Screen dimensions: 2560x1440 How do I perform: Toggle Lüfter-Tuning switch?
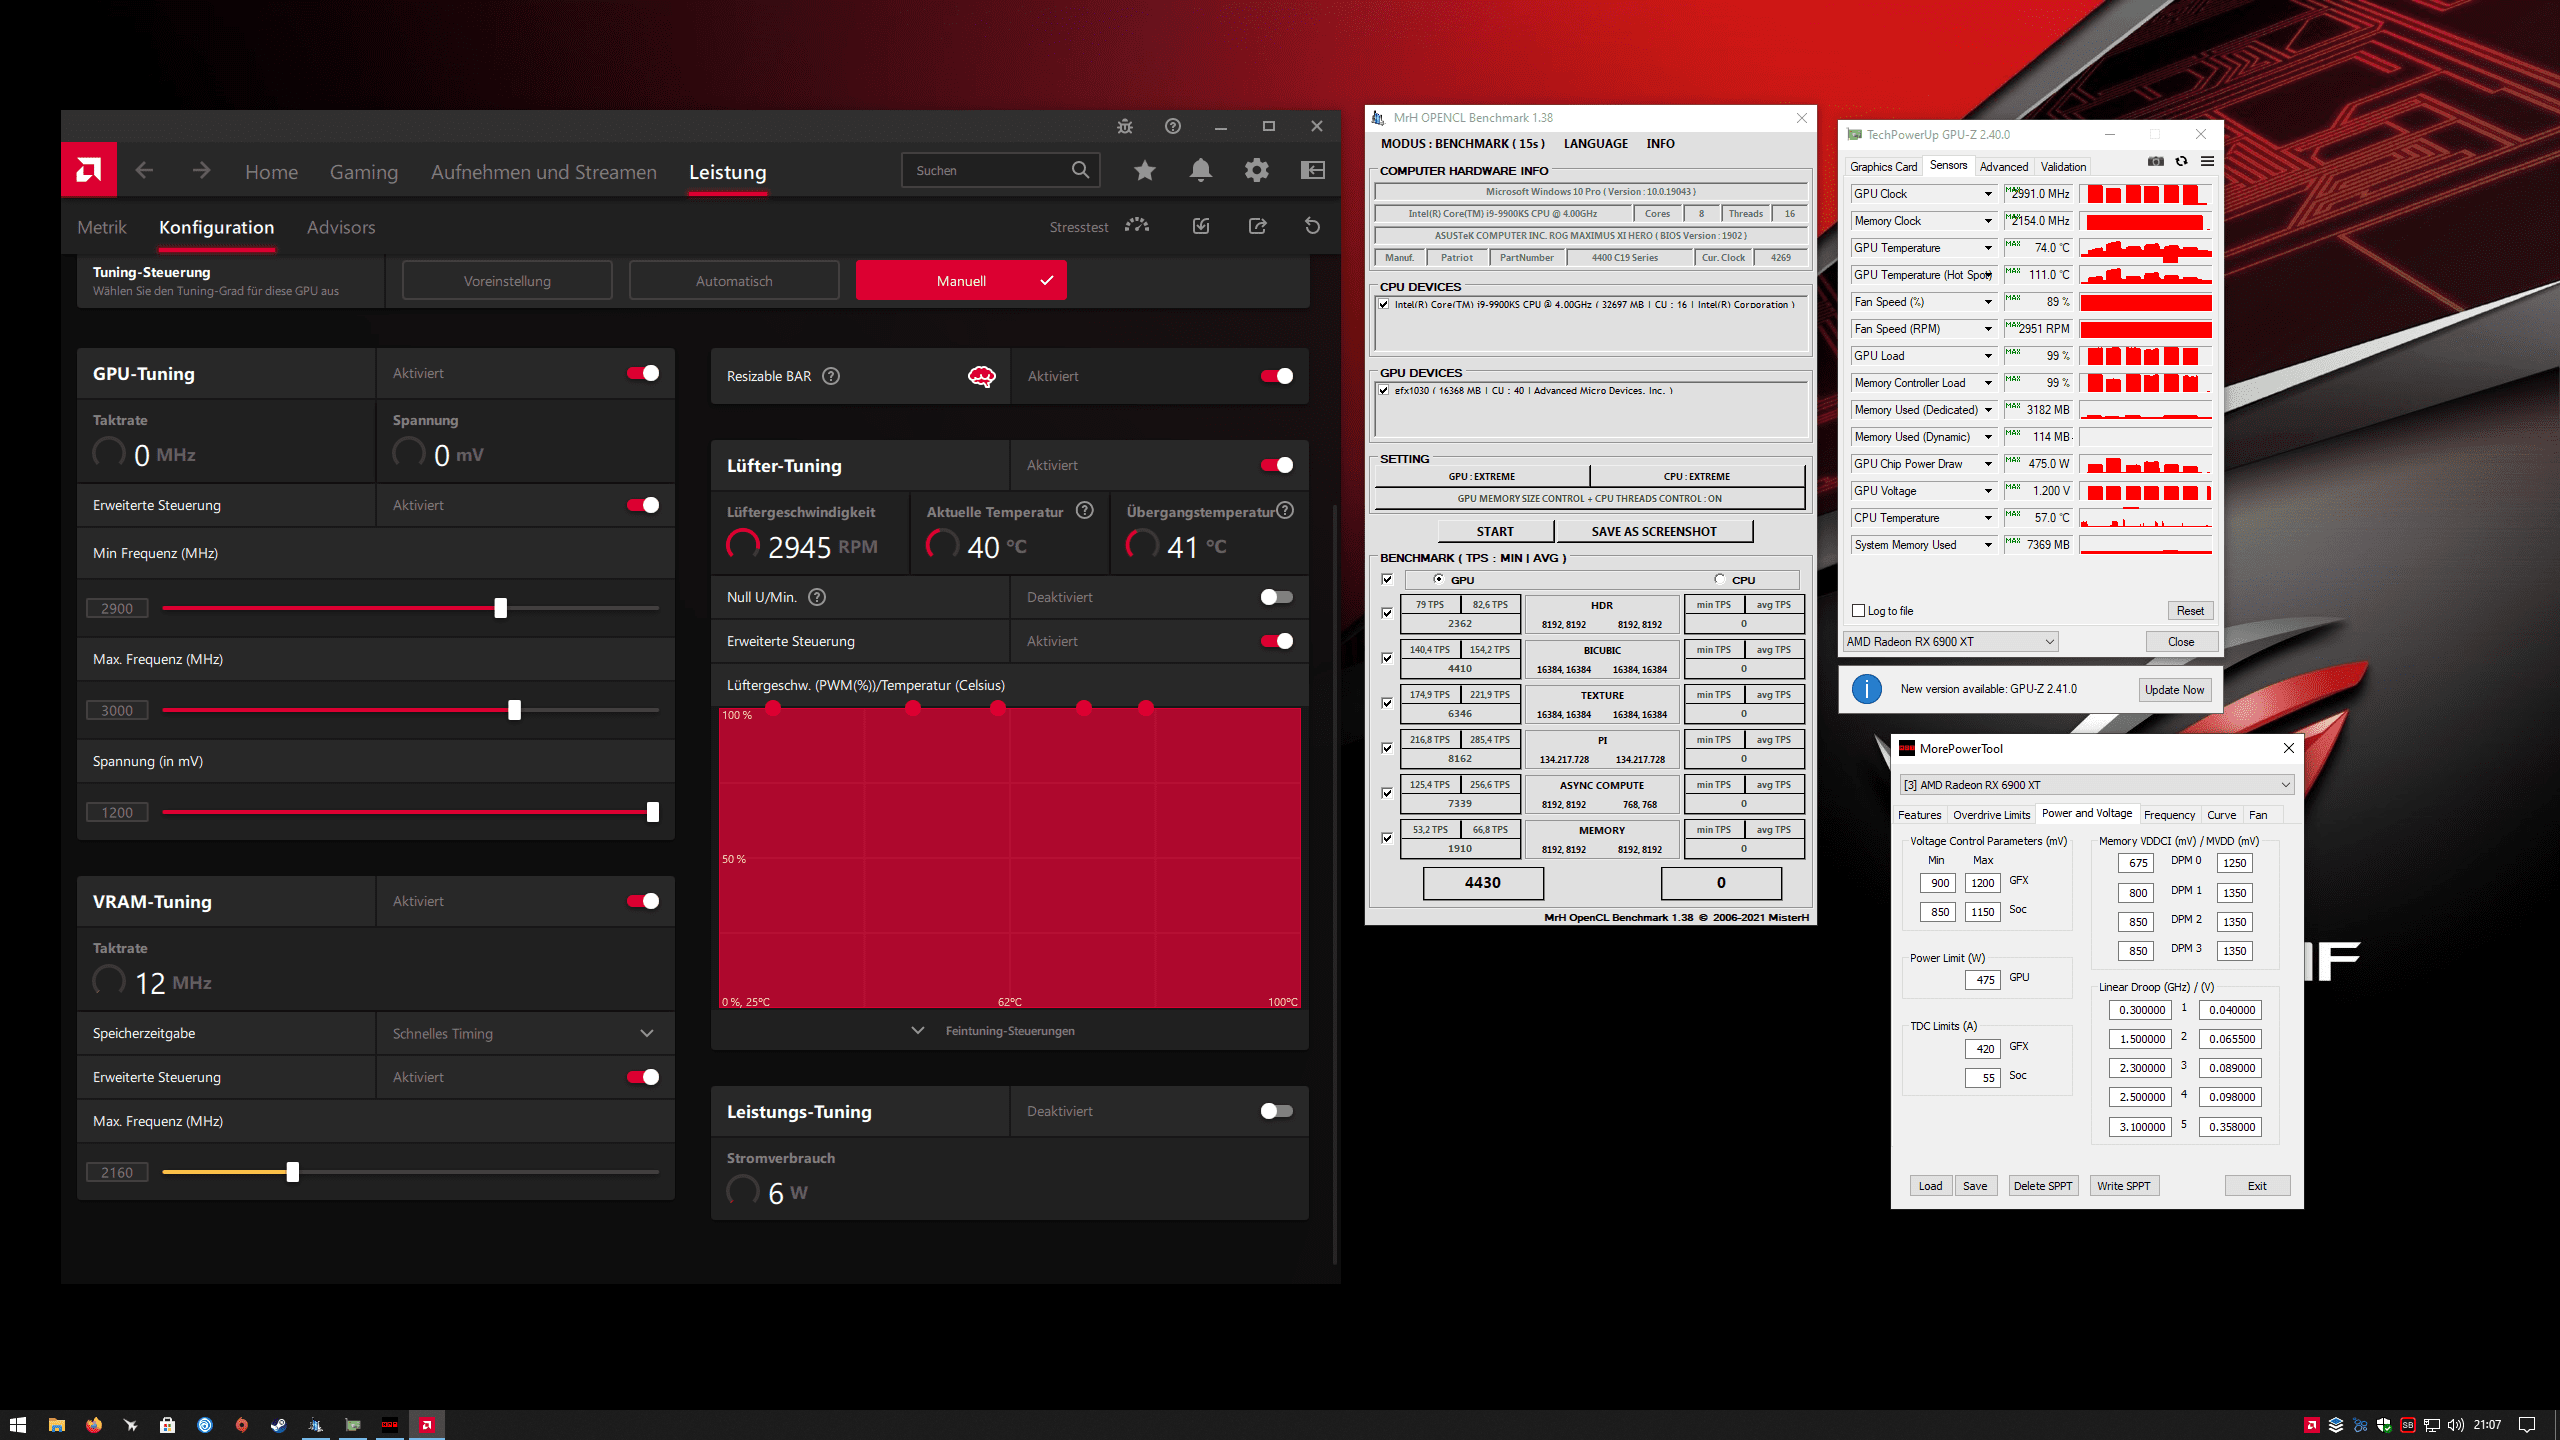tap(1277, 465)
